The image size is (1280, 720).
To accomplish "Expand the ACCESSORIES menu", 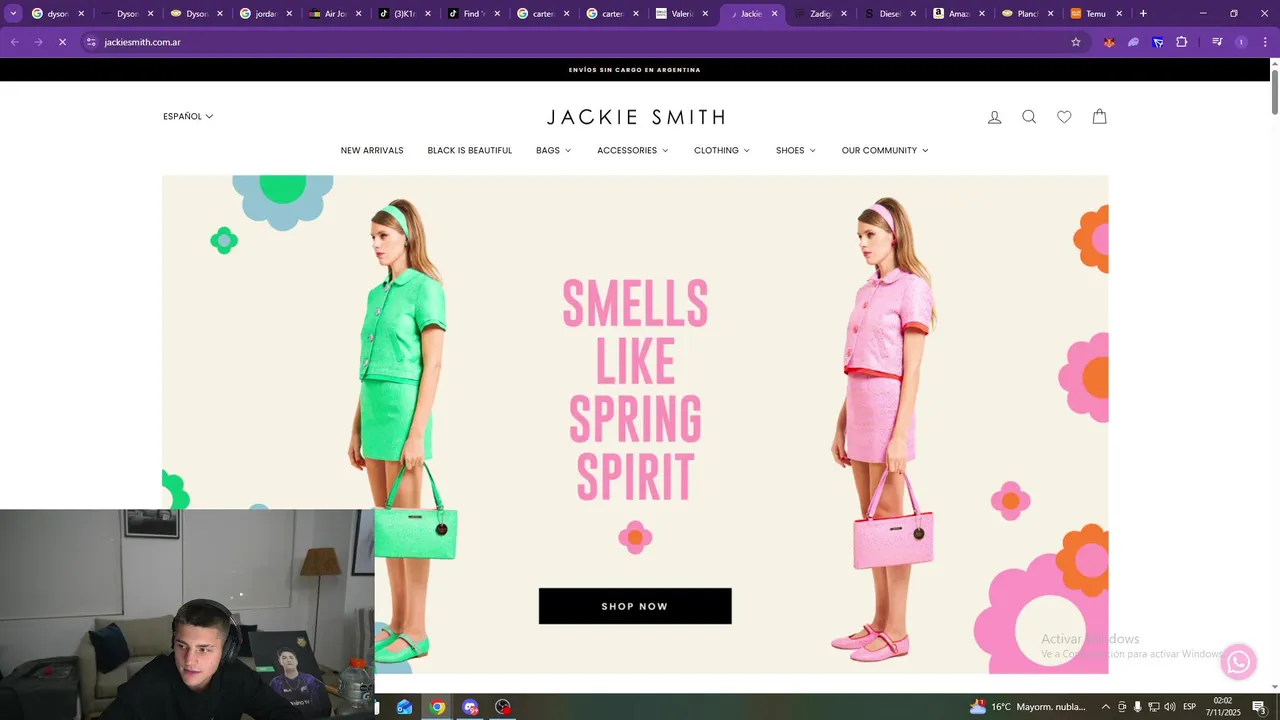I will click(633, 150).
